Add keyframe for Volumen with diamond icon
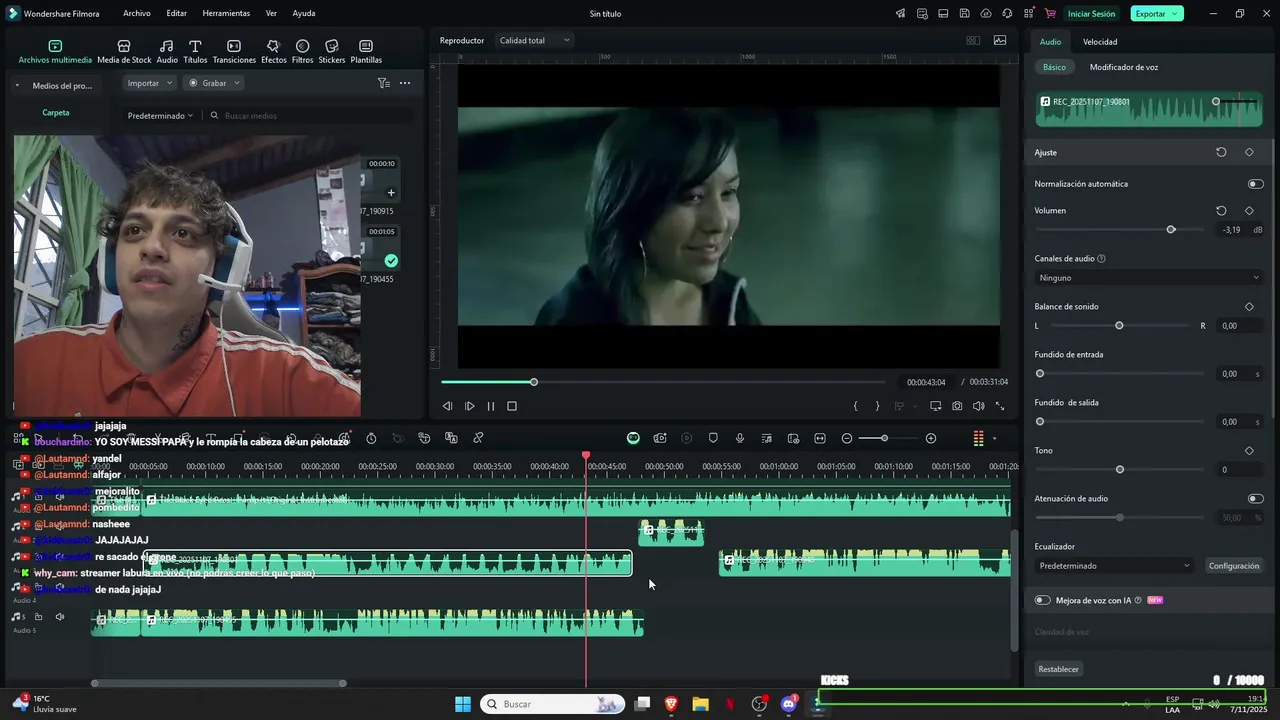The height and width of the screenshot is (720, 1280). click(1249, 211)
